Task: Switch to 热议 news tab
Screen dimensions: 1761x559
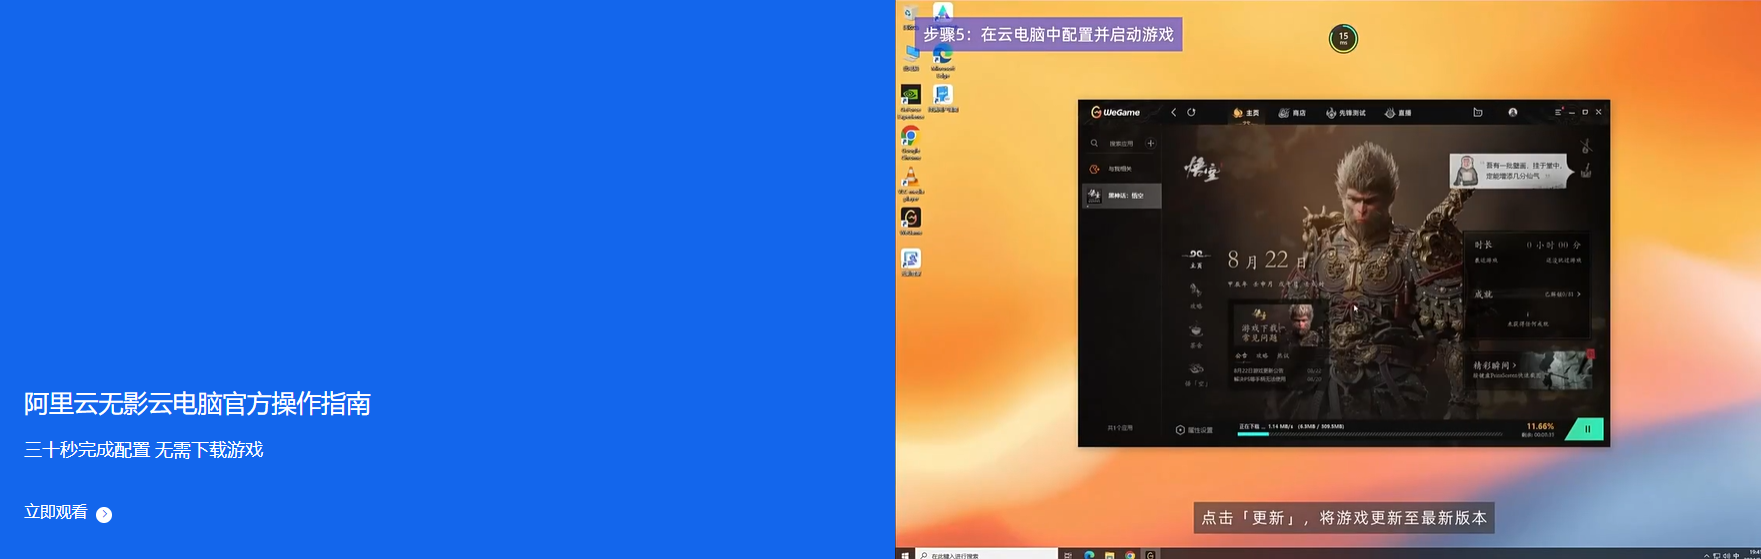Action: point(1283,356)
